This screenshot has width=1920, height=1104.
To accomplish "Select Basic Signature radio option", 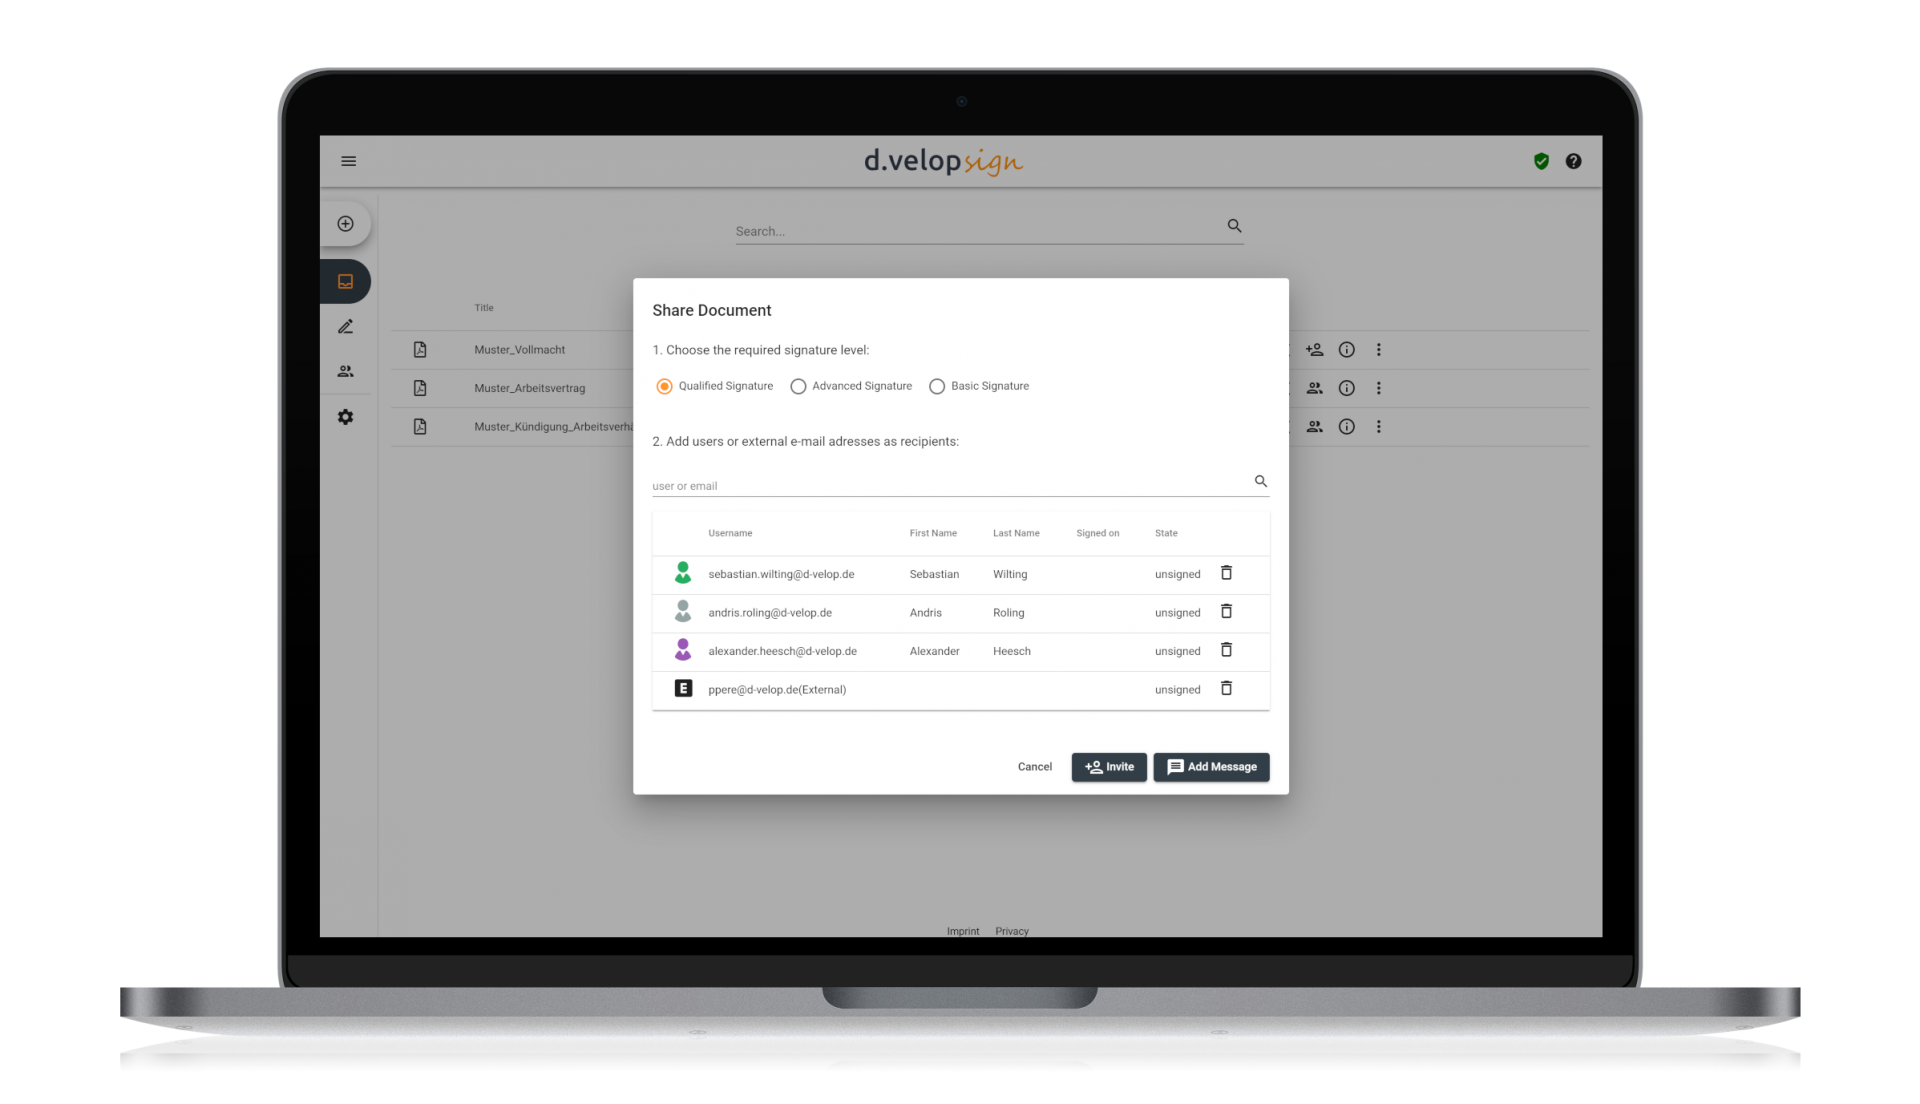I will 937,386.
